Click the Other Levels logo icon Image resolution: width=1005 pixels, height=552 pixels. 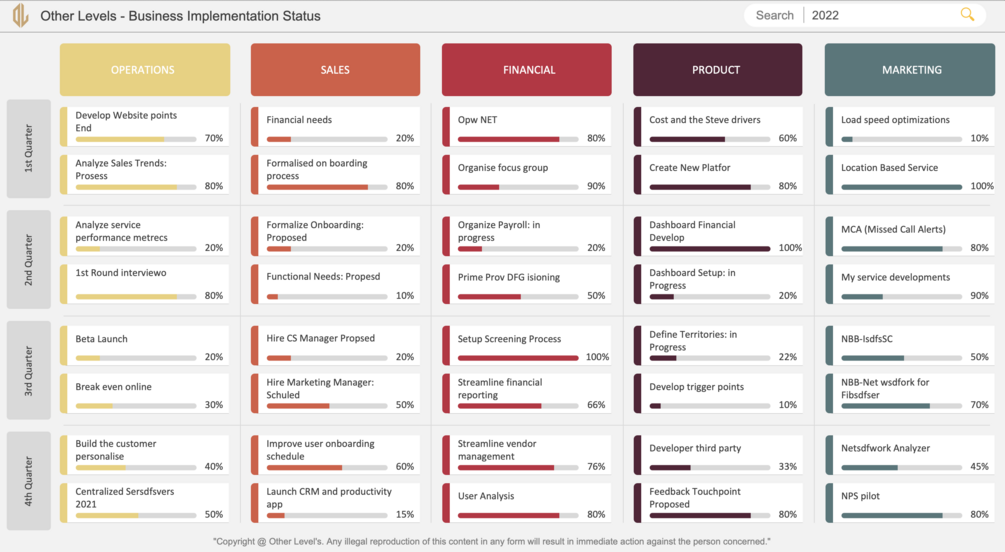point(21,15)
